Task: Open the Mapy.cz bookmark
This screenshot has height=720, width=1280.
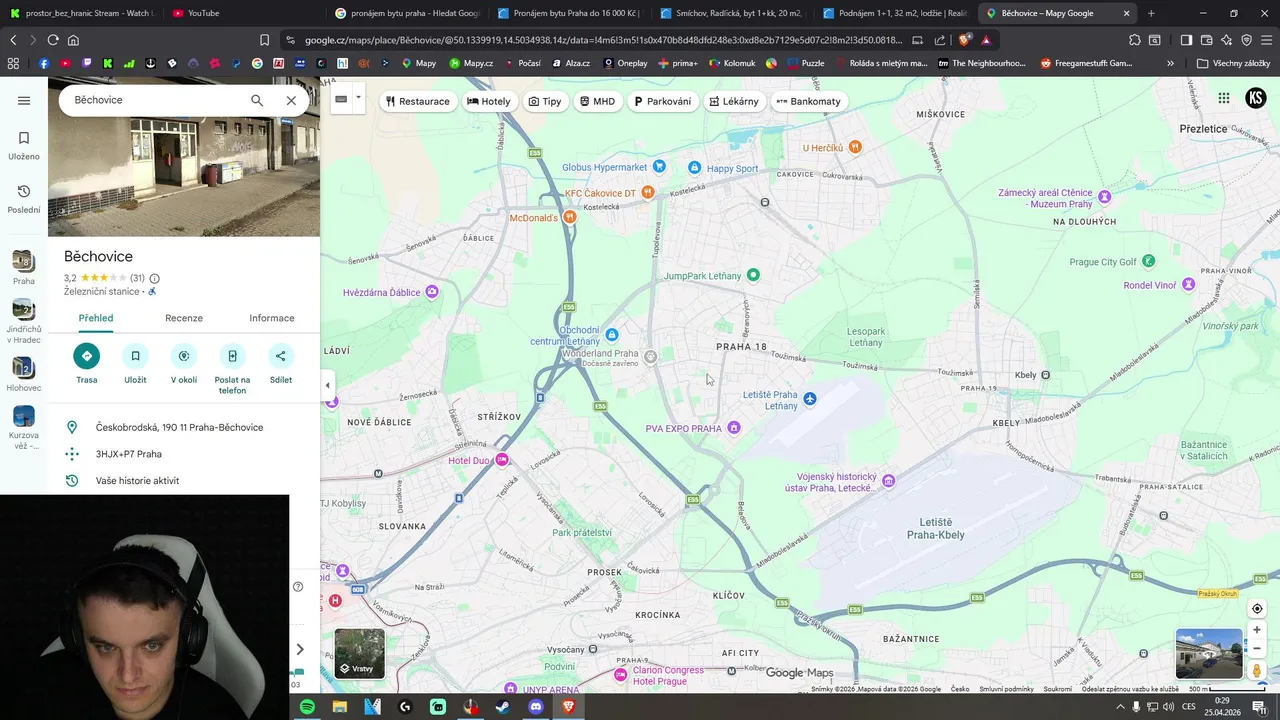Action: tap(471, 63)
